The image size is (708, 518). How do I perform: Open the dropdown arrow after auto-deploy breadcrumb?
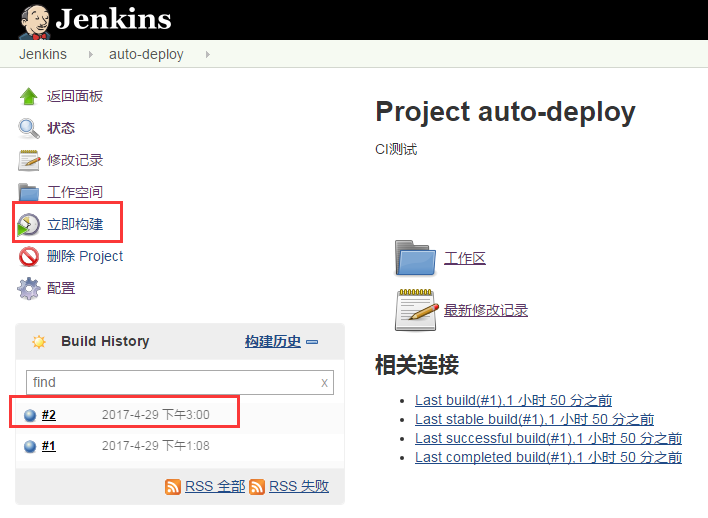[208, 55]
